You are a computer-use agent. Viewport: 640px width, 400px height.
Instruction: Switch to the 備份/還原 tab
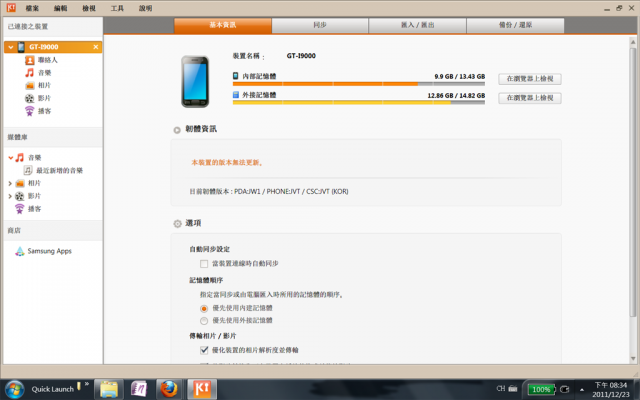[516, 25]
